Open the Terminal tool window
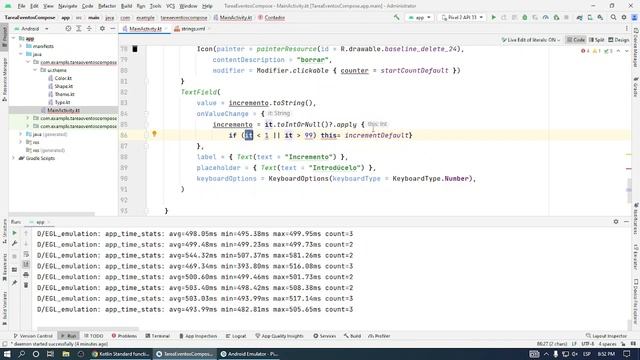 click(158, 336)
